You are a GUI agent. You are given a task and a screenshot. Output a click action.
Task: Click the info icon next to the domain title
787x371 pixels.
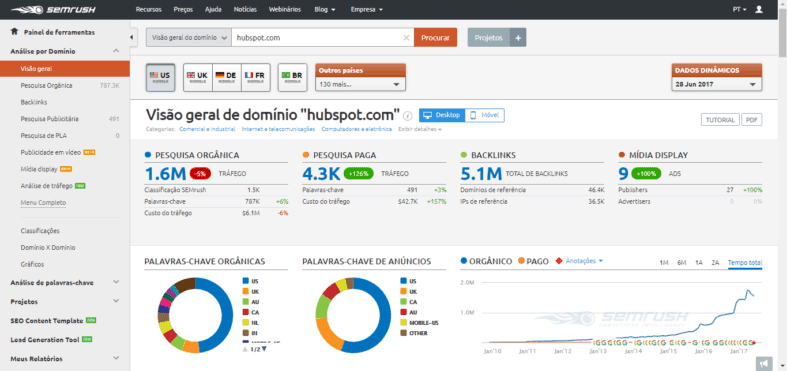coord(408,116)
